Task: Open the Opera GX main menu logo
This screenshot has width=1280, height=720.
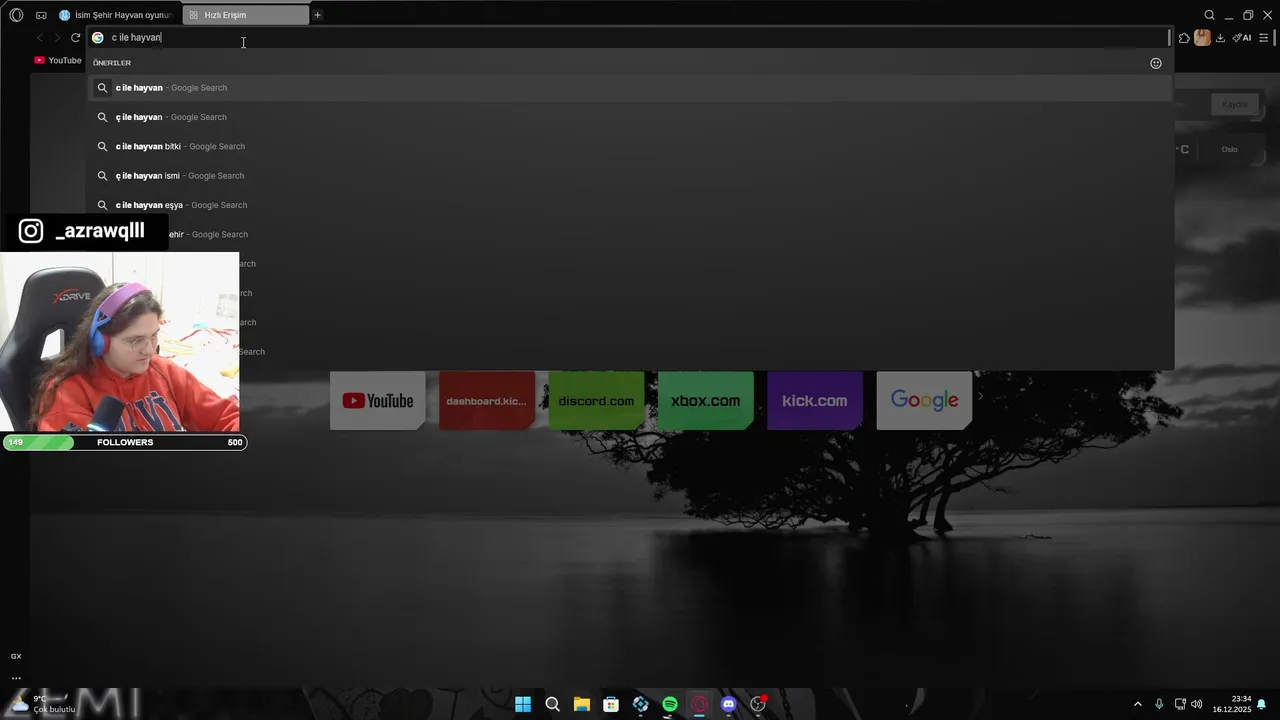Action: click(16, 15)
